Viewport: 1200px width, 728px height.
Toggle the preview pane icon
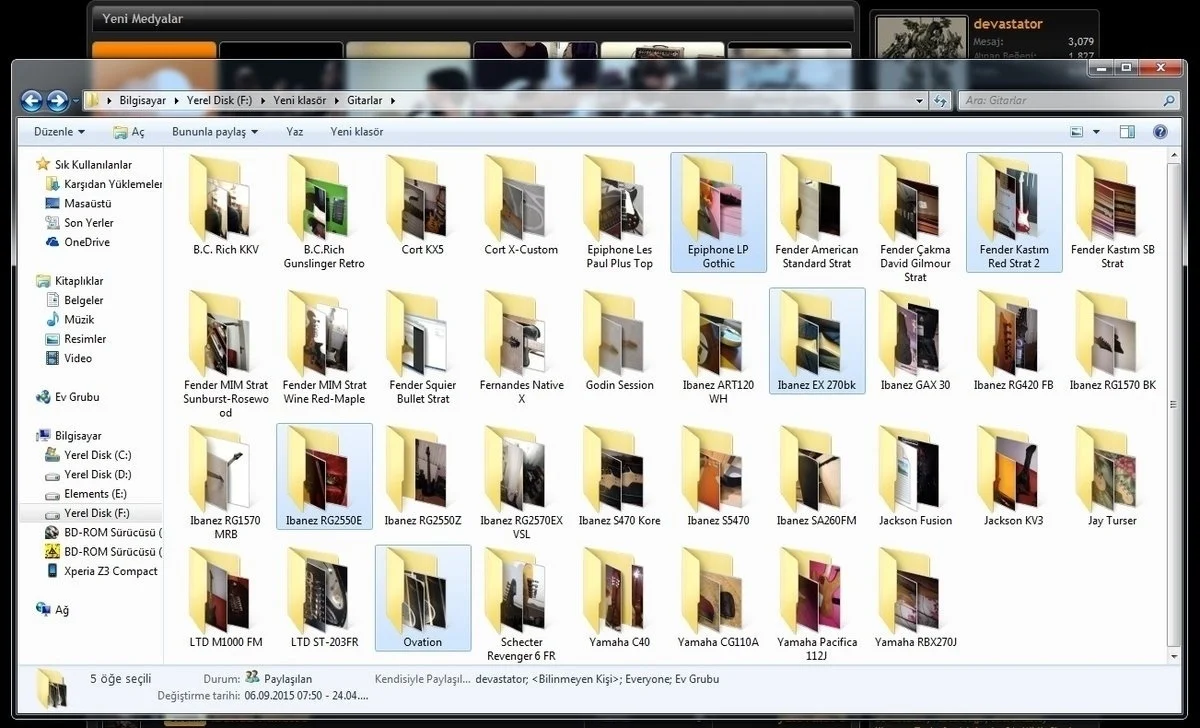(1127, 132)
